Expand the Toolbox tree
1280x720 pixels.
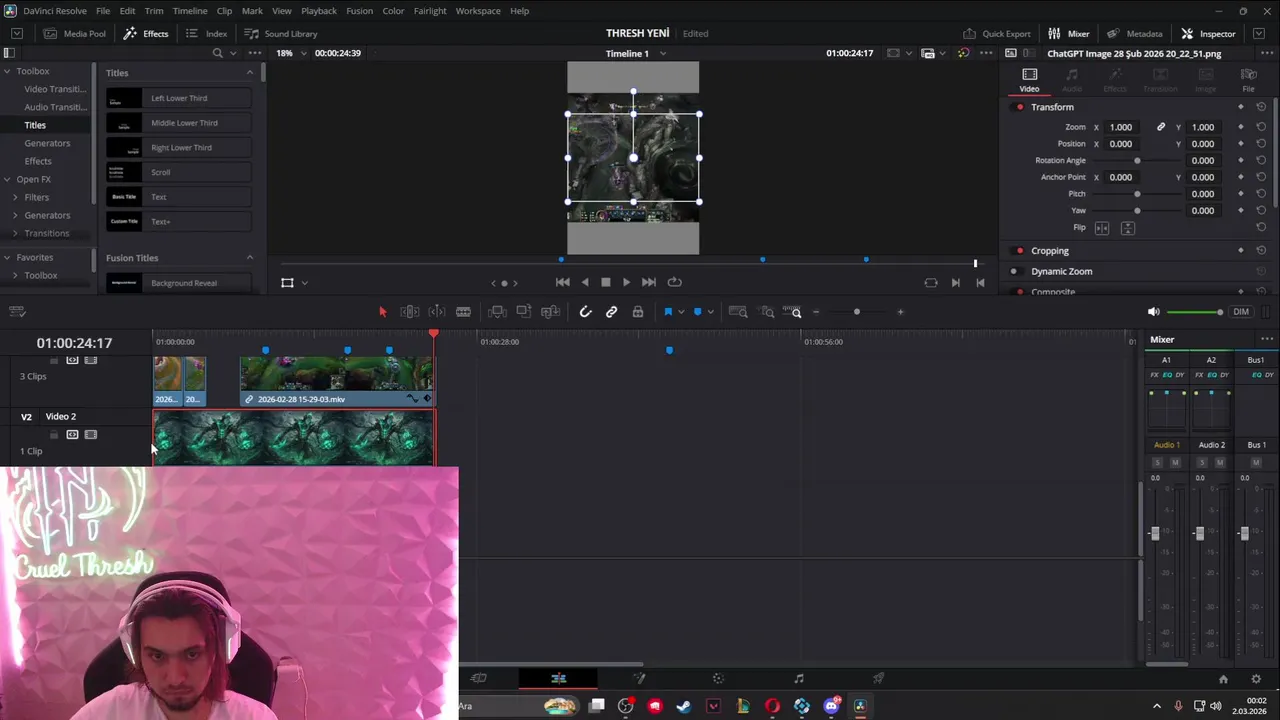pos(8,71)
